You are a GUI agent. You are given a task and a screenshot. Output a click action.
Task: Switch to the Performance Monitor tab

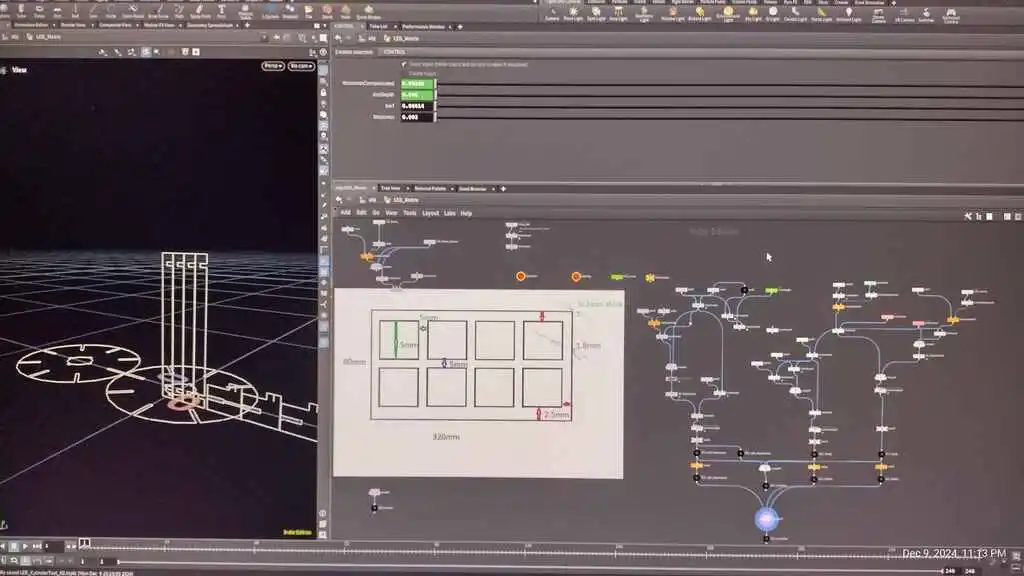click(423, 27)
